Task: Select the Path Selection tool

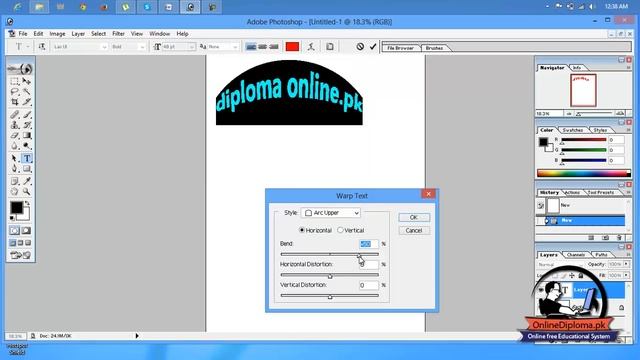Action: click(15, 158)
